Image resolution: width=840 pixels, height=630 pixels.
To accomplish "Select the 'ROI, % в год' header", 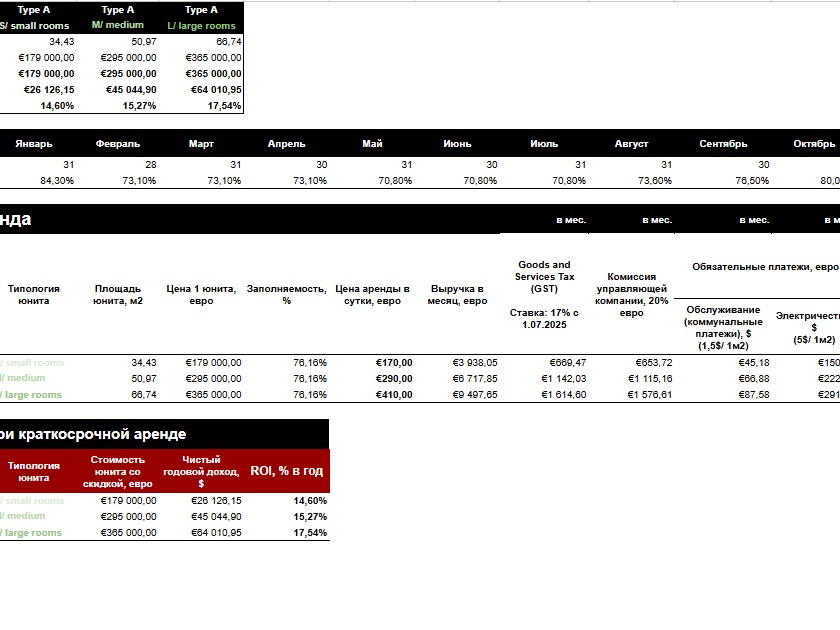I will (x=287, y=471).
